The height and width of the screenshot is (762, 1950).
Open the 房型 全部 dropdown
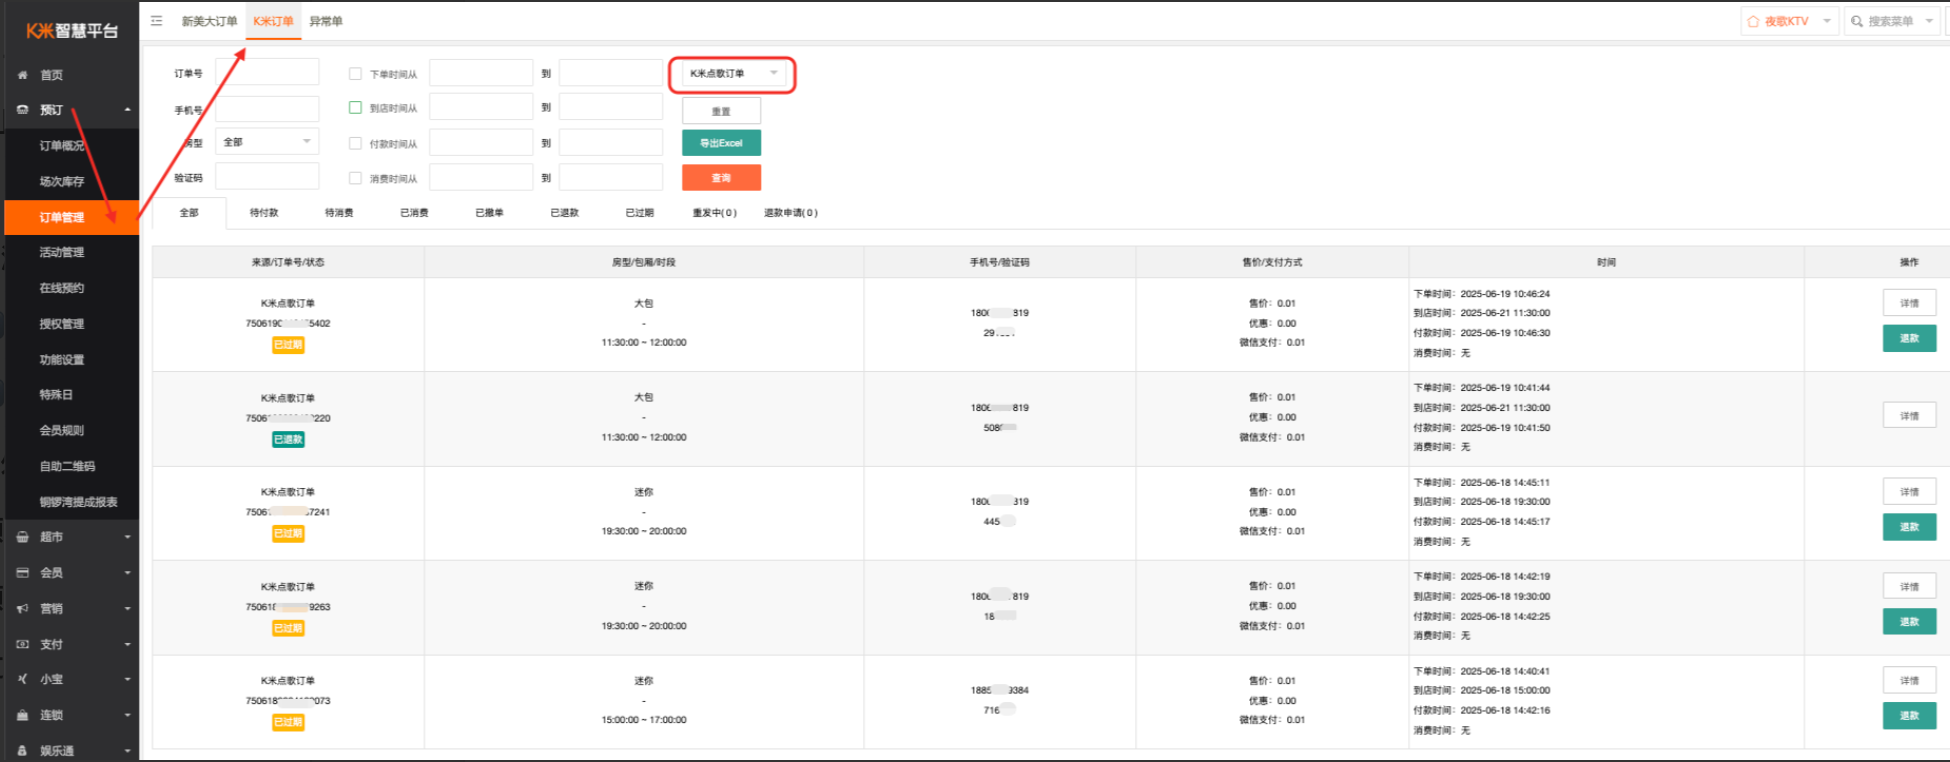(x=267, y=142)
